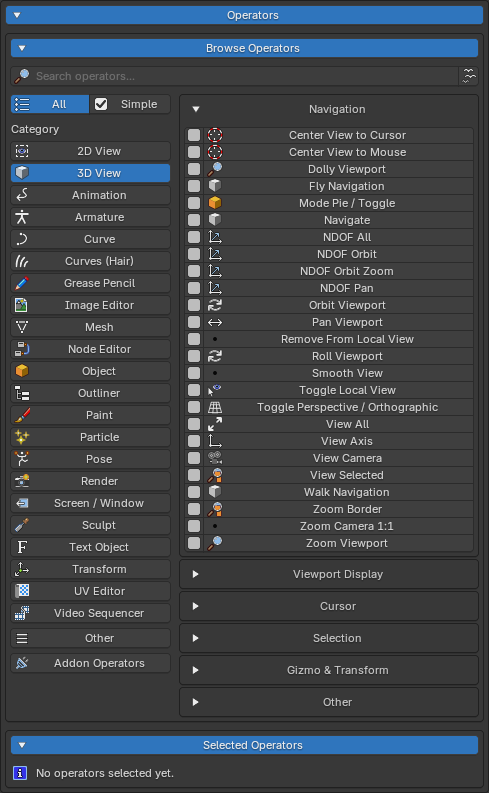The width and height of the screenshot is (489, 793).
Task: Click the Curve category icon
Action: pyautogui.click(x=22, y=239)
